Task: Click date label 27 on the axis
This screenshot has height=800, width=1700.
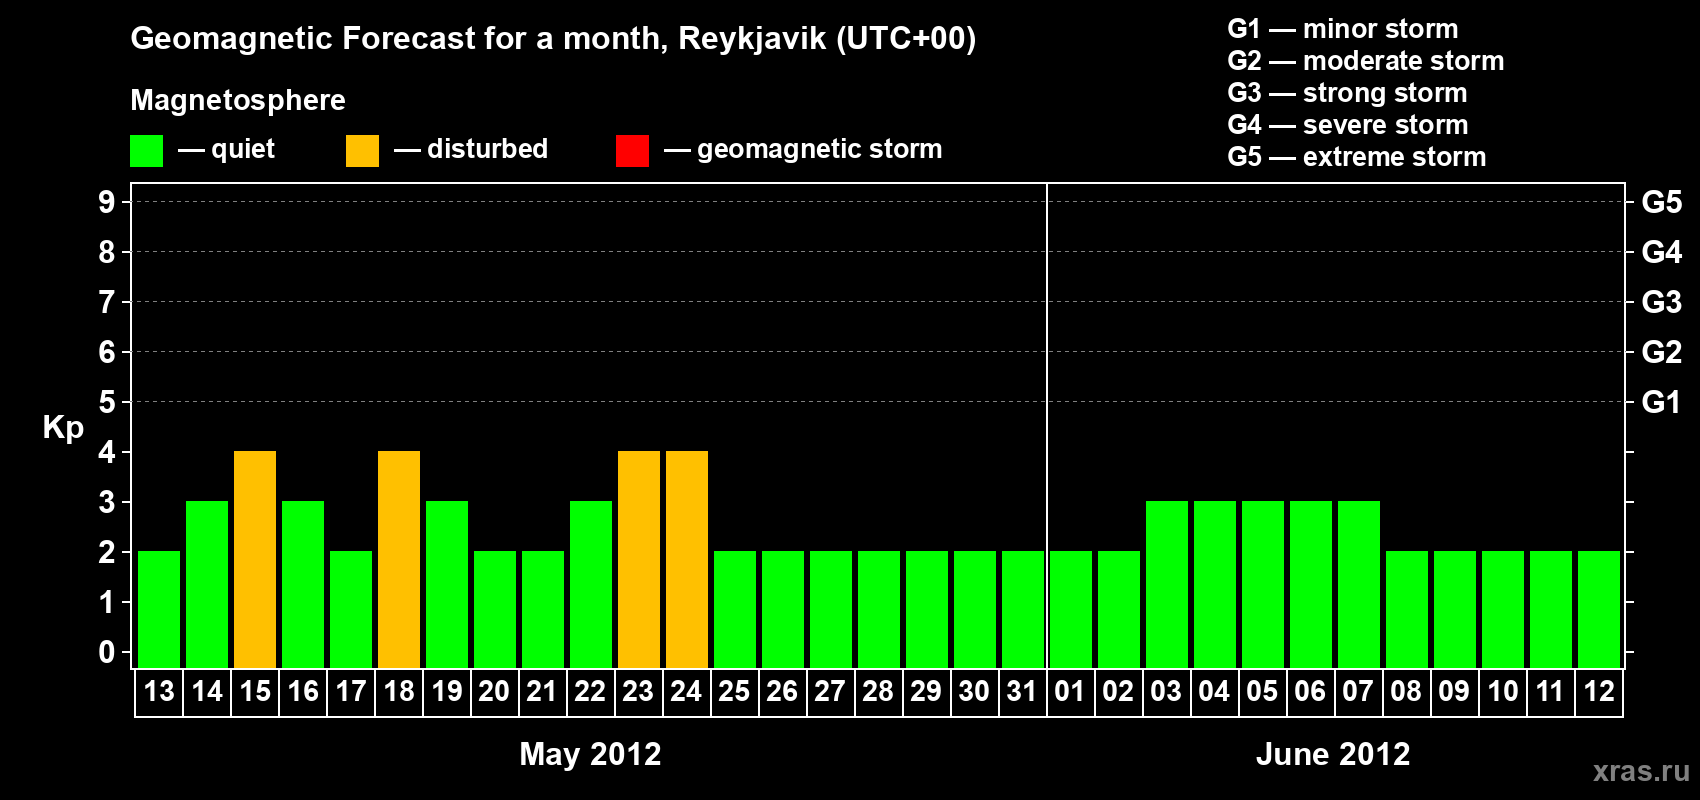Action: 830,692
